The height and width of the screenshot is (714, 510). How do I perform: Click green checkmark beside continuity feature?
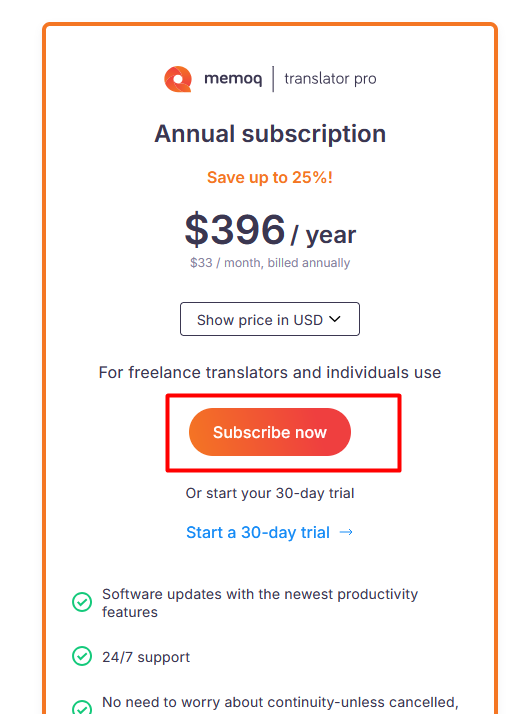click(x=82, y=707)
